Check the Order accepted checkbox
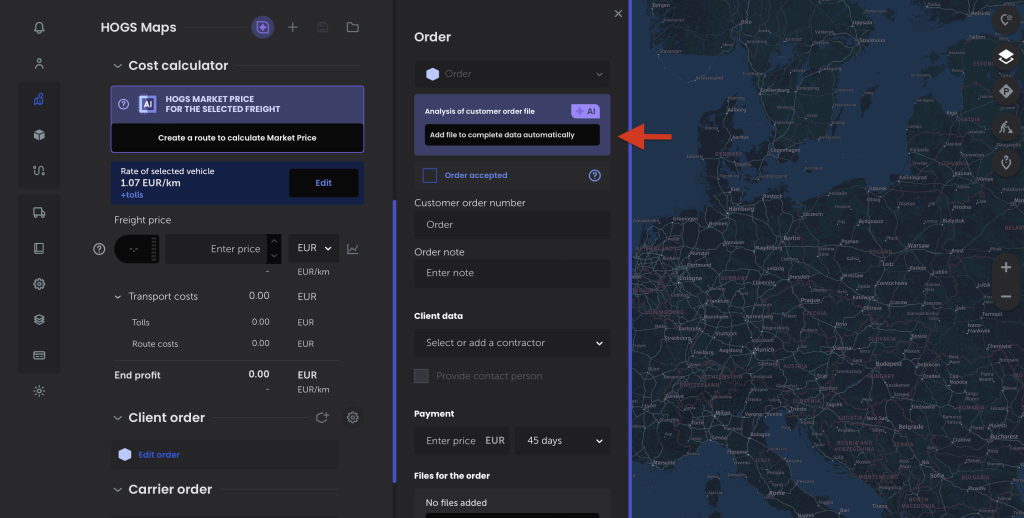 [x=430, y=175]
